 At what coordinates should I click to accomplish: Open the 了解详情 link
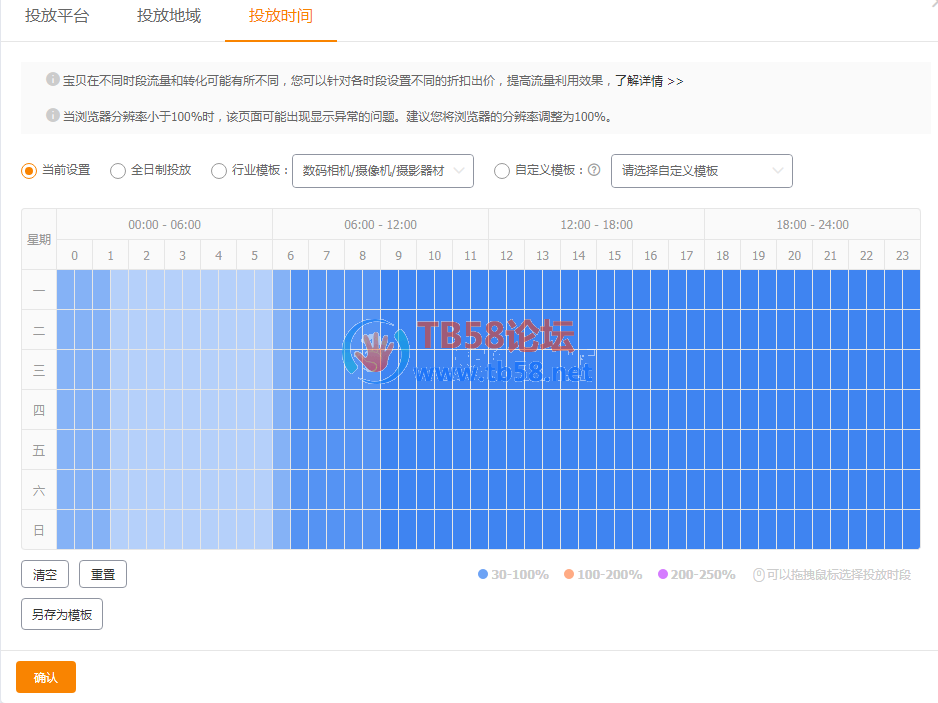point(648,81)
